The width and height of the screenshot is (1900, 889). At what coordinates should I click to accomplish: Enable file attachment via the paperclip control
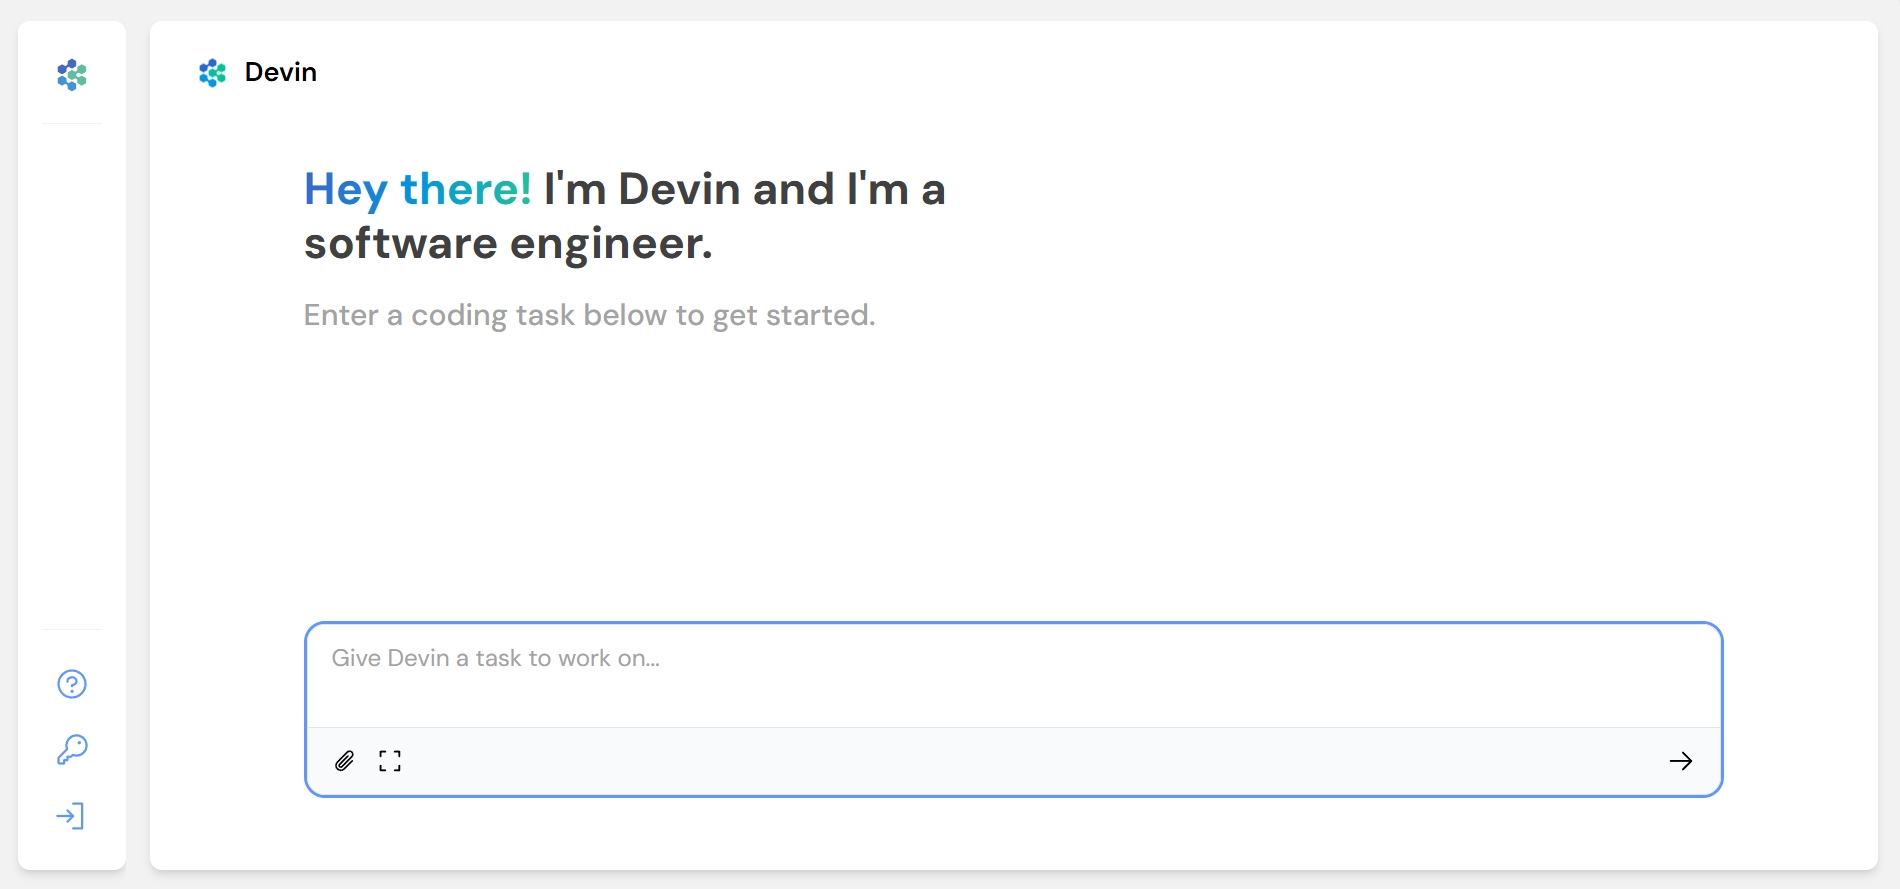pos(344,761)
